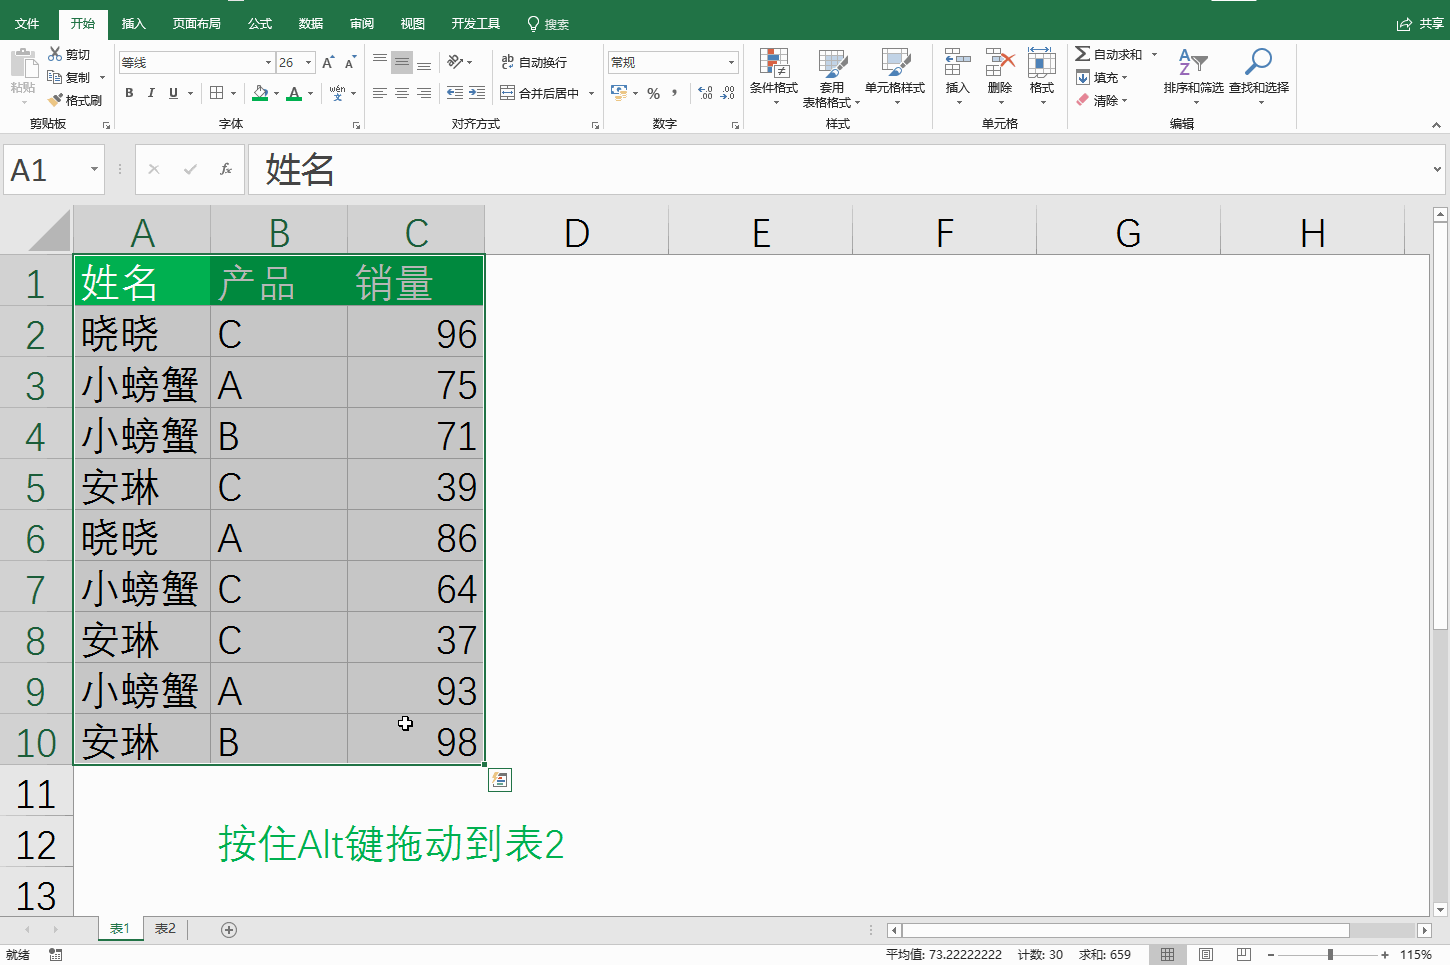Click the phonetic guide (wén) icon

(338, 93)
